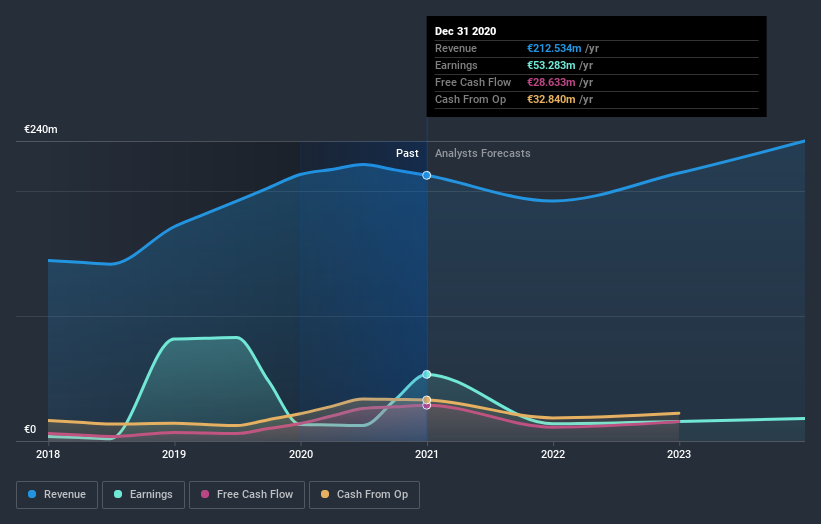Click the Earnings row label in the tooltip
Viewport: 821px width, 524px height.
tap(456, 65)
